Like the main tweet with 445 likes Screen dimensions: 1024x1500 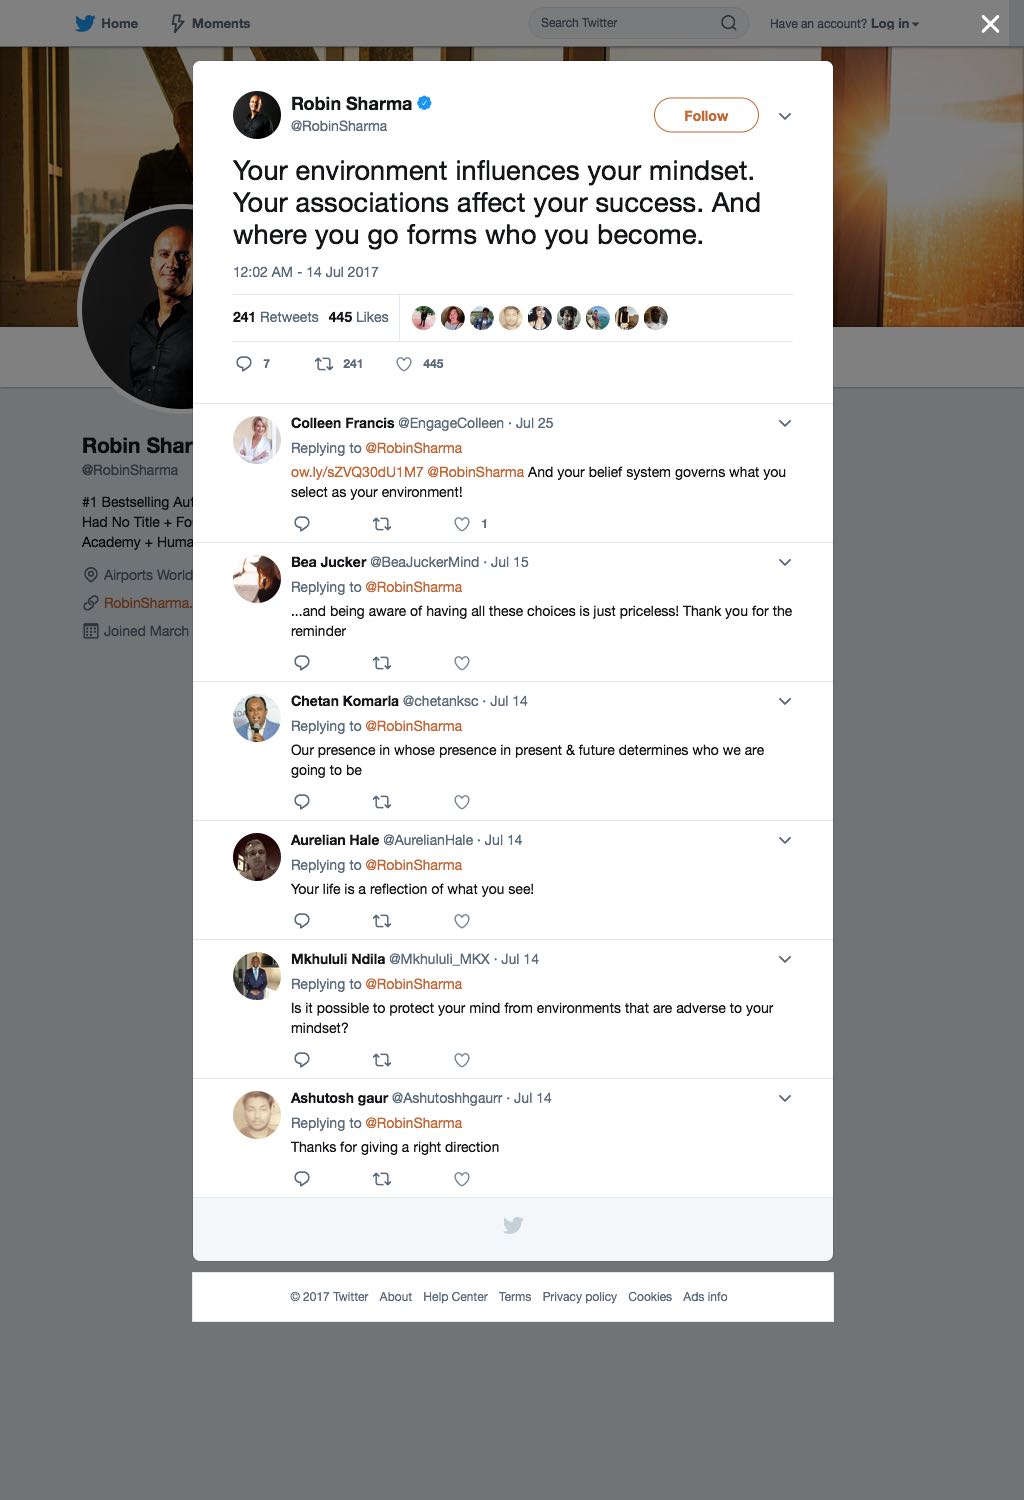(404, 364)
